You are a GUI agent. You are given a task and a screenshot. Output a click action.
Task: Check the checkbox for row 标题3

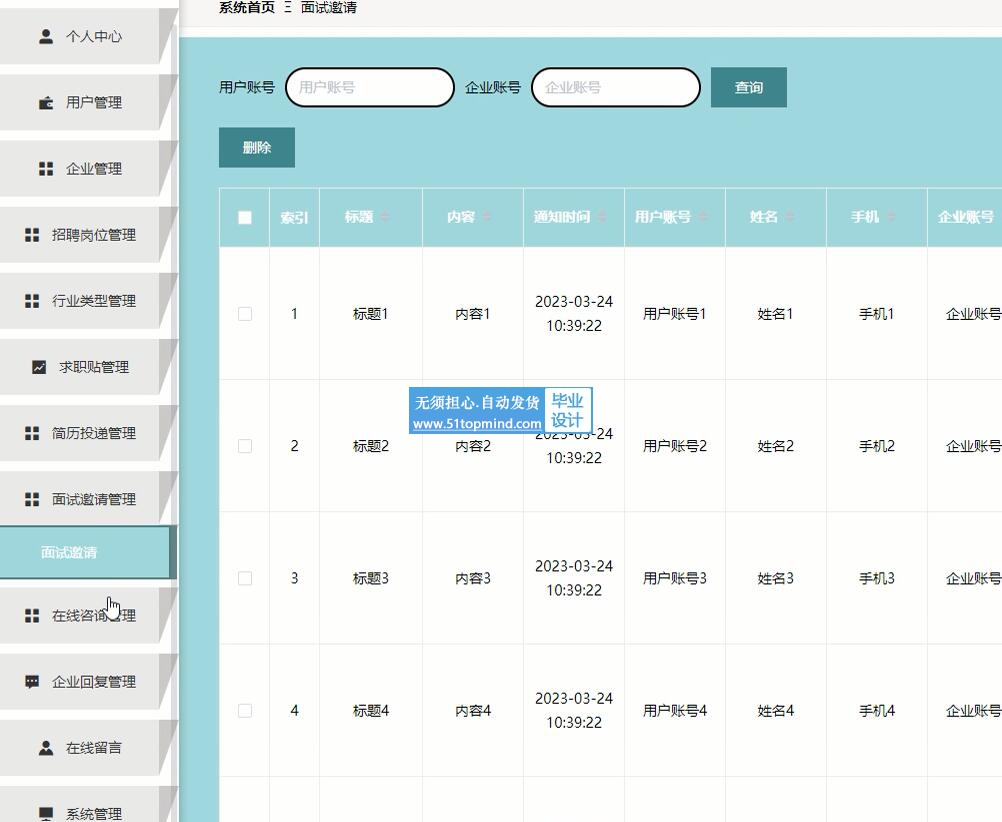click(x=245, y=579)
